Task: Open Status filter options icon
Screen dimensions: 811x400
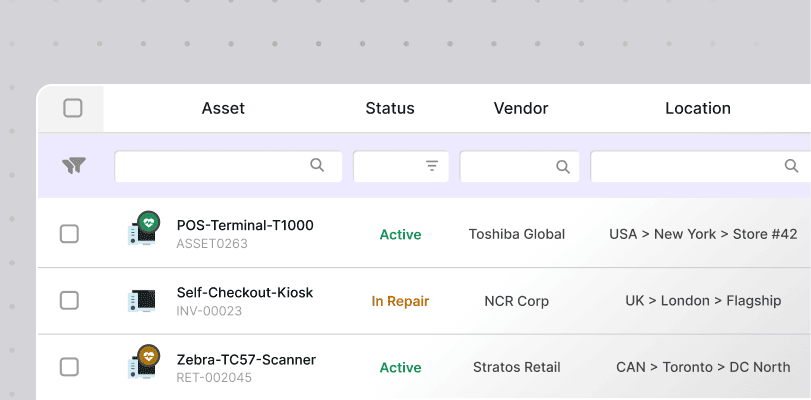Action: tap(432, 166)
